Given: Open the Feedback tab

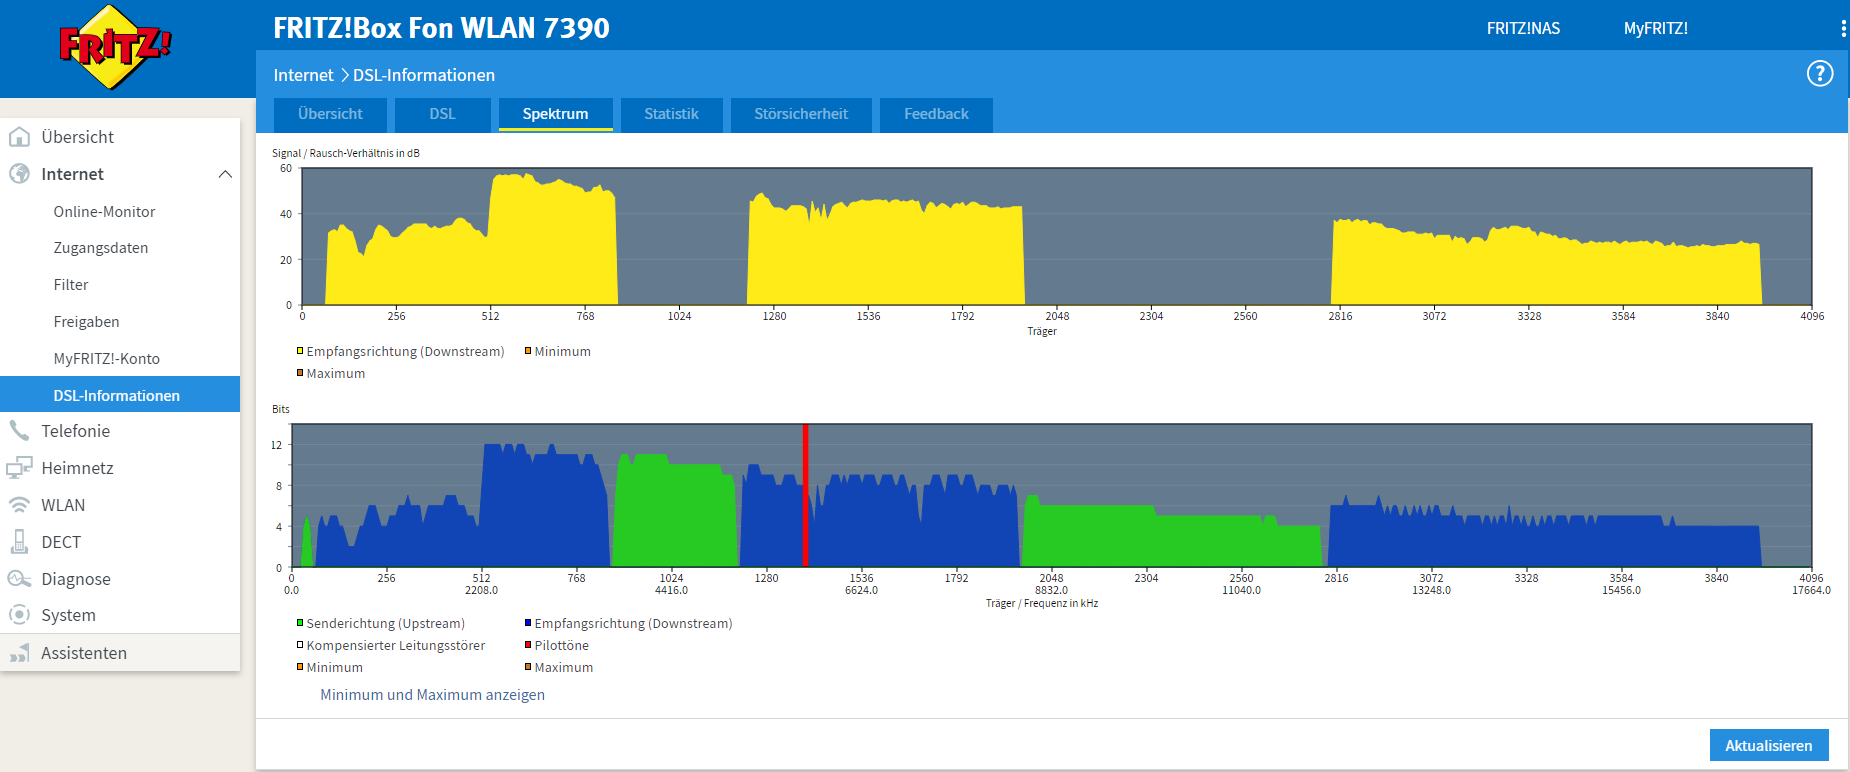Looking at the screenshot, I should 936,114.
